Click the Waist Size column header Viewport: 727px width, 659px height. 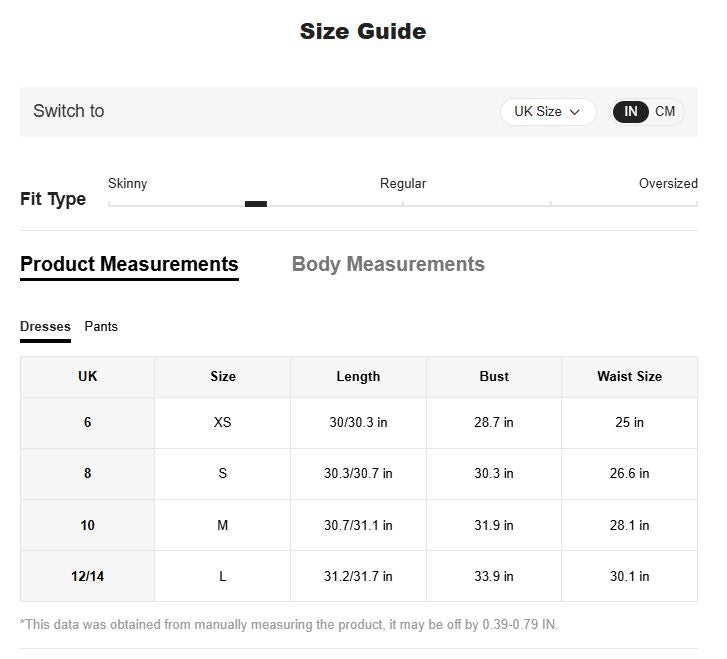point(629,377)
